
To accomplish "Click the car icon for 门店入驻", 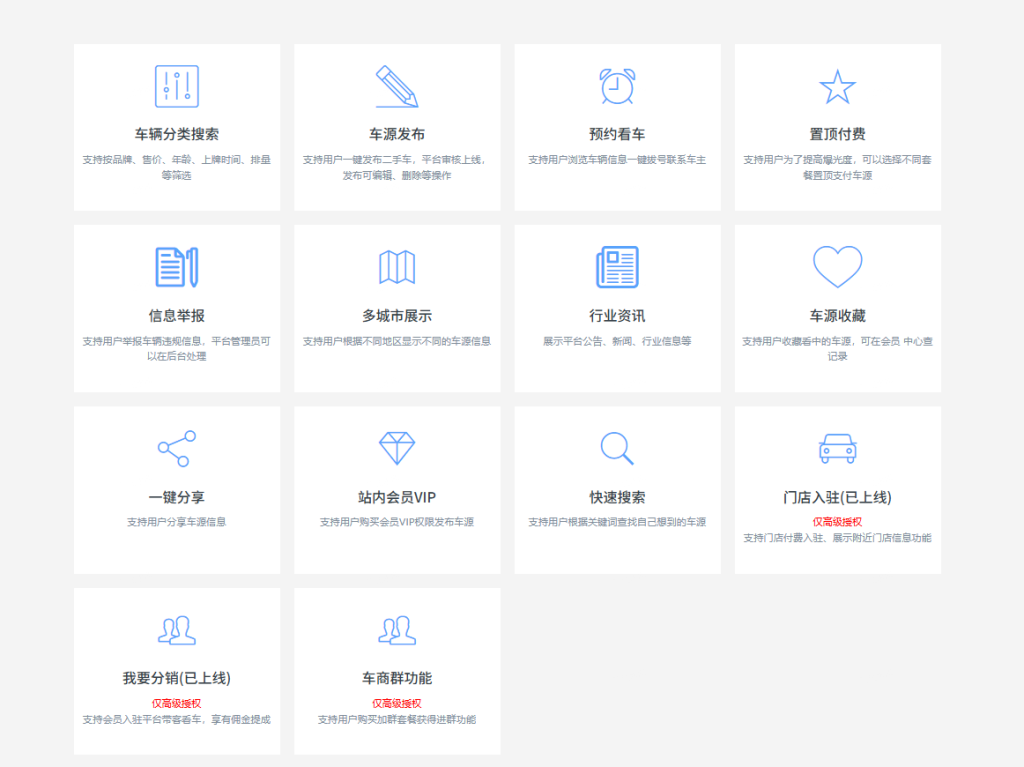I will pos(837,448).
